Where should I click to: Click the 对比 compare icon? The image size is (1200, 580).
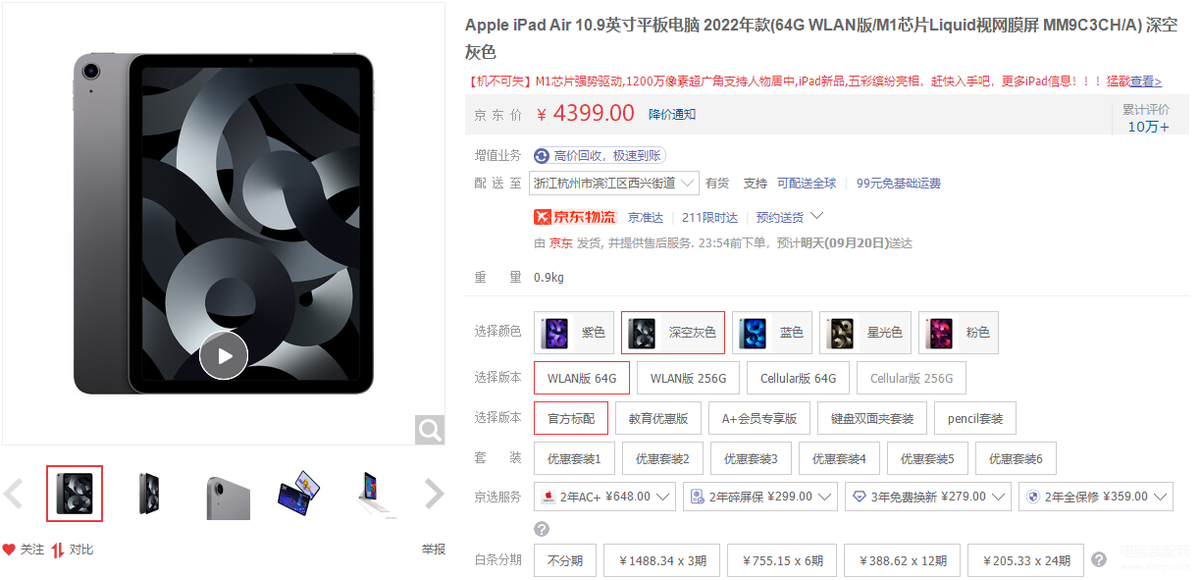(58, 549)
